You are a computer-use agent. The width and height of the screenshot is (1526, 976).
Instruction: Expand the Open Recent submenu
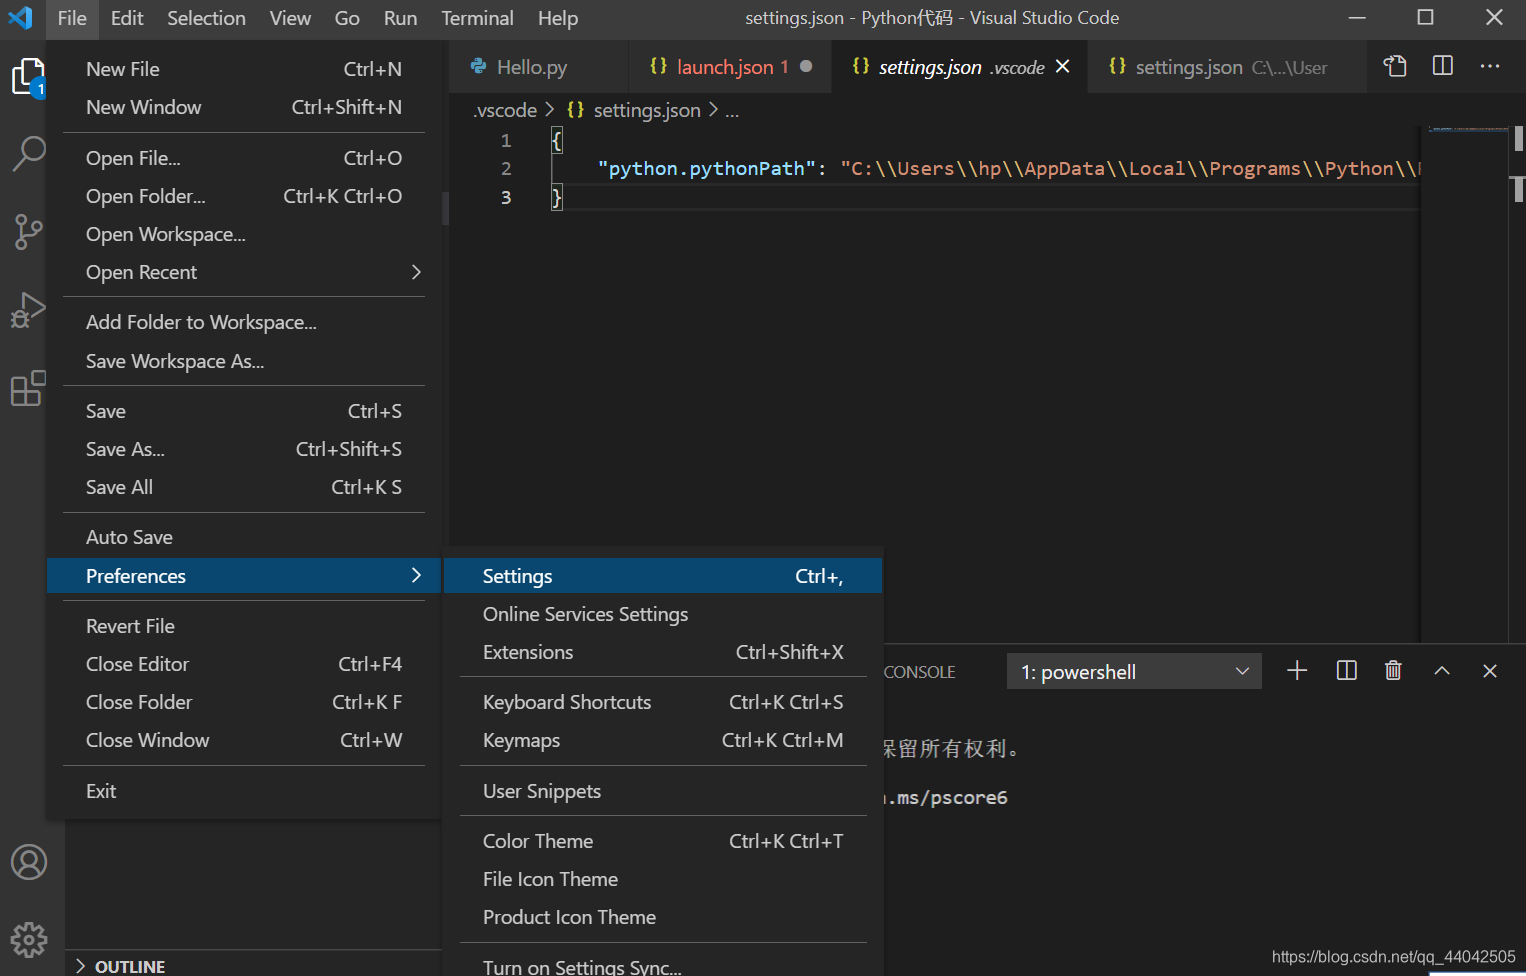[244, 272]
